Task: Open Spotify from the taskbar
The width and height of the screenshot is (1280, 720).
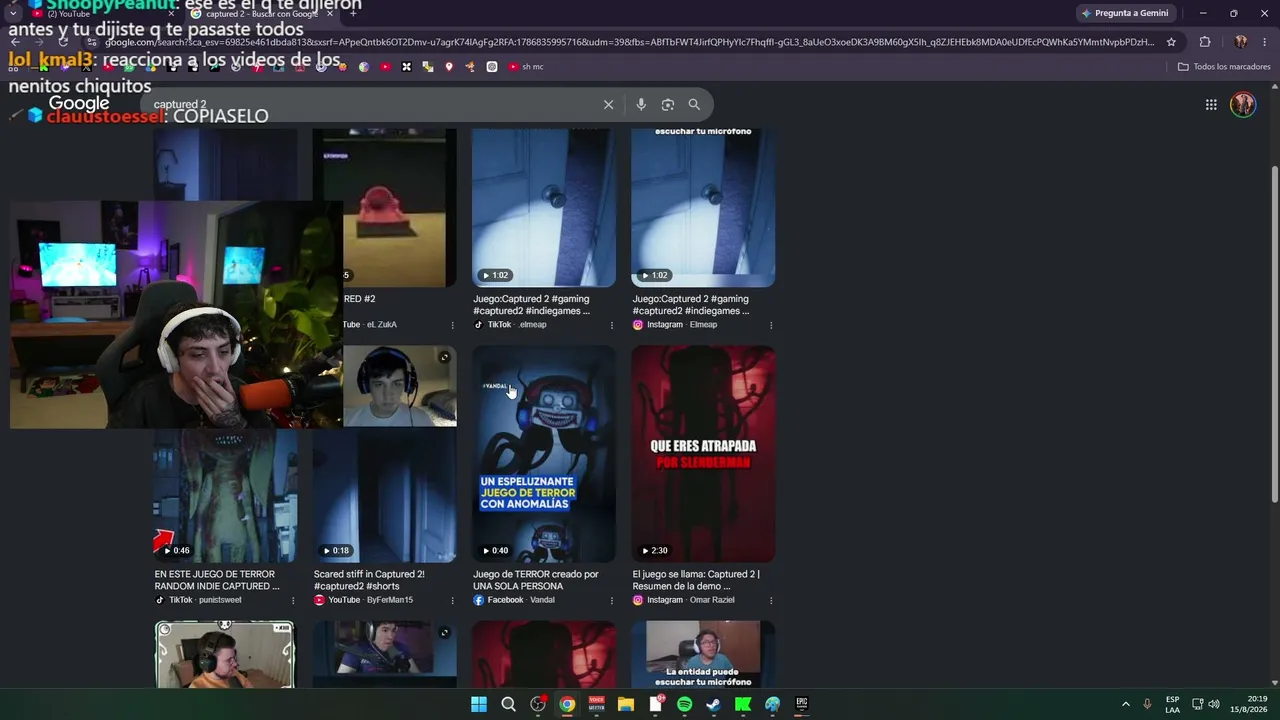Action: 684,704
